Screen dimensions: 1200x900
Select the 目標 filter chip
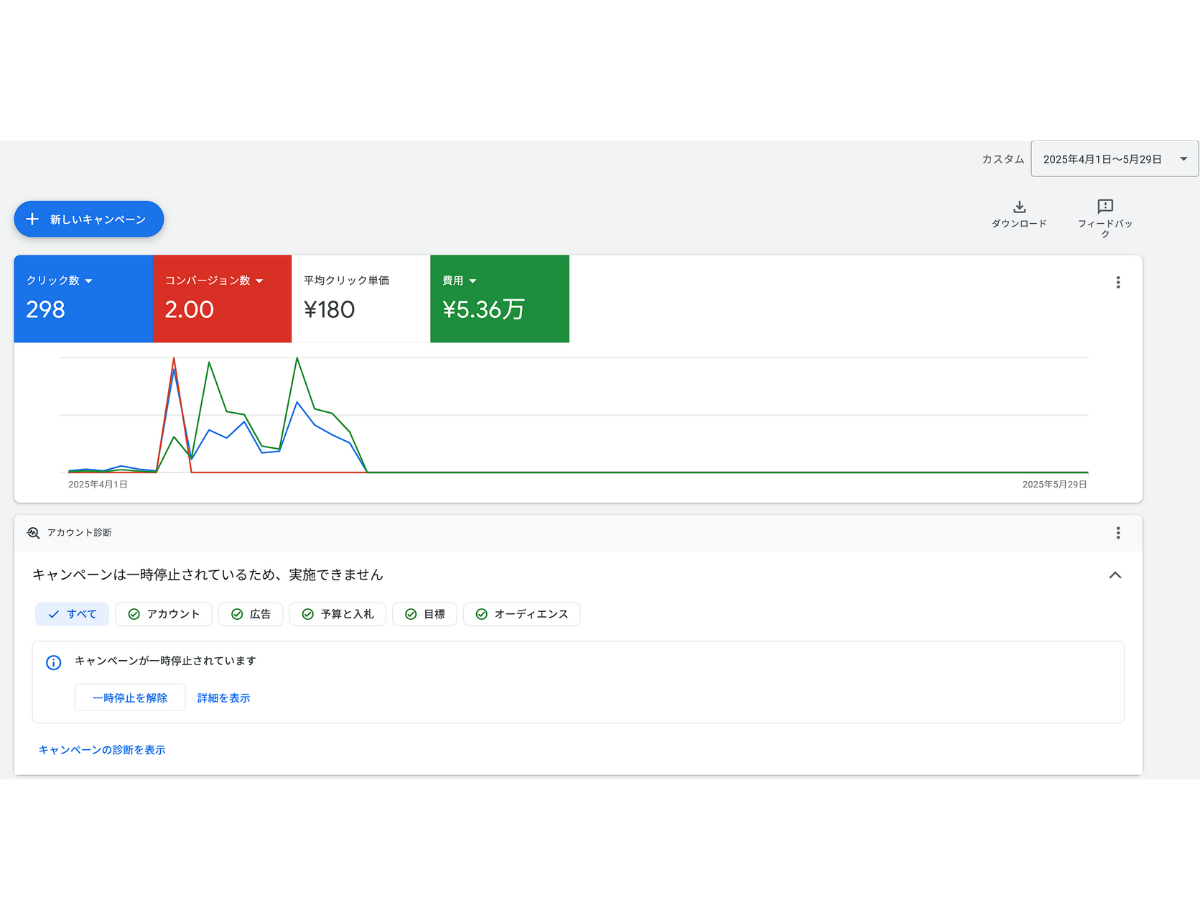(x=425, y=614)
